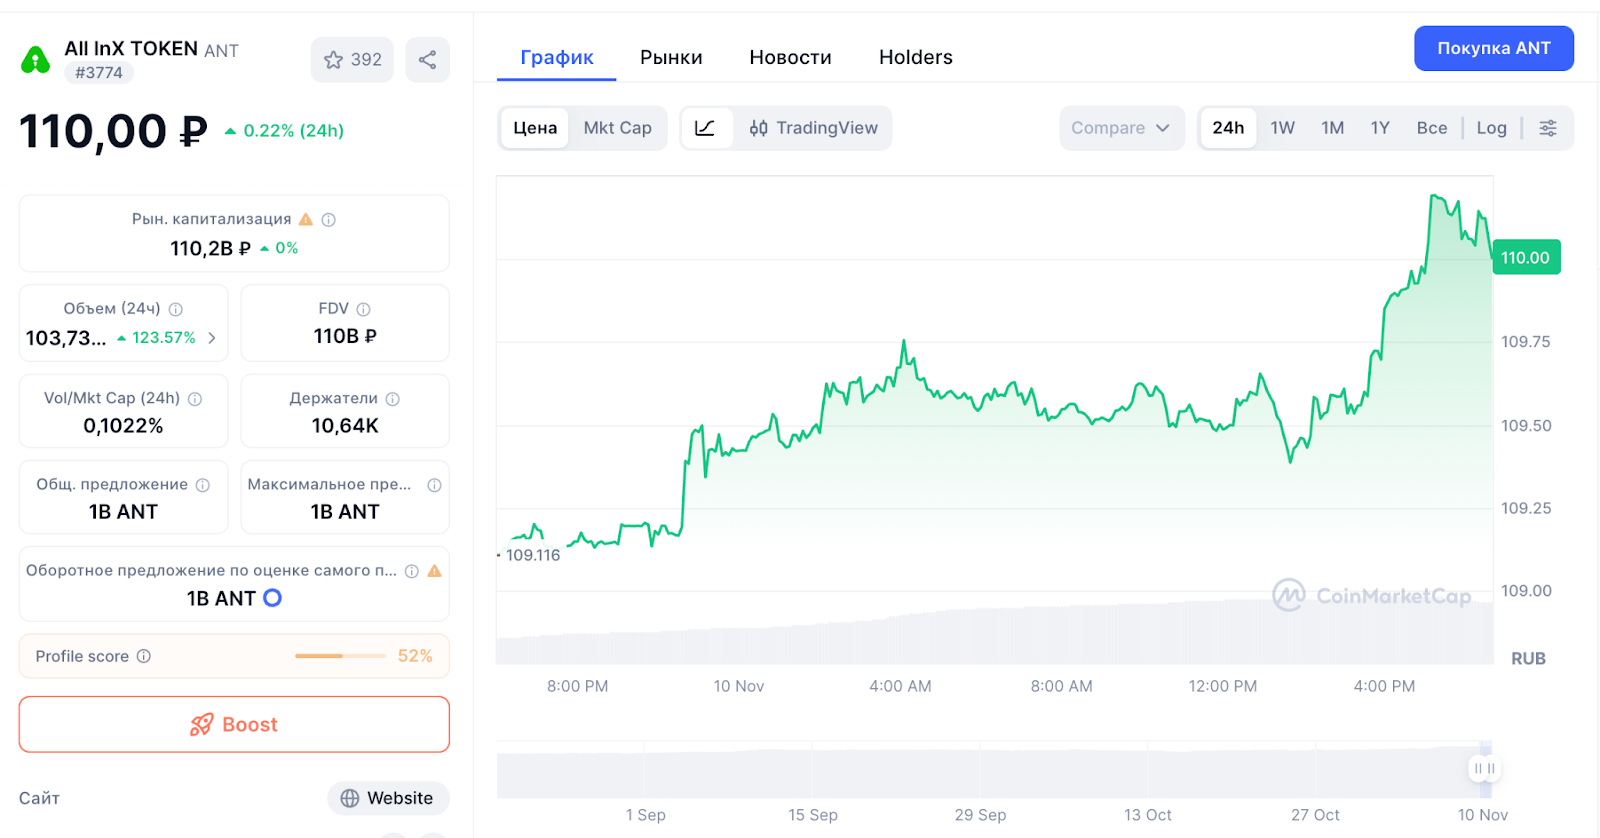Open chart settings sliders icon
This screenshot has width=1600, height=838.
point(1548,128)
